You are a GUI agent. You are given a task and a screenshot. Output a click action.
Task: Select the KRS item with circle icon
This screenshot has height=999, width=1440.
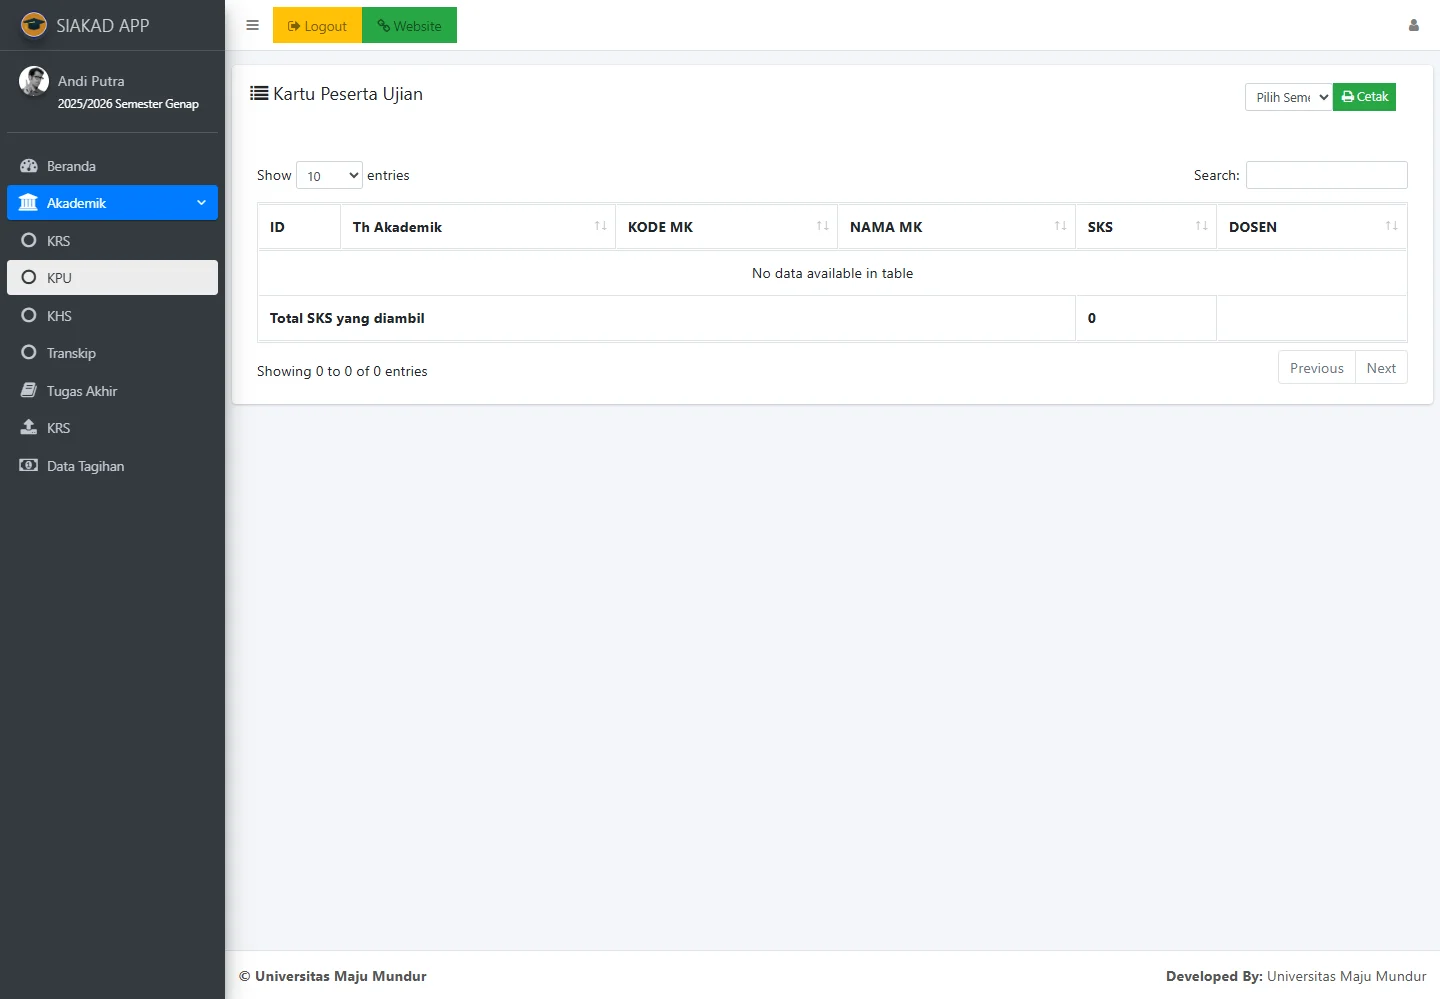coord(58,241)
